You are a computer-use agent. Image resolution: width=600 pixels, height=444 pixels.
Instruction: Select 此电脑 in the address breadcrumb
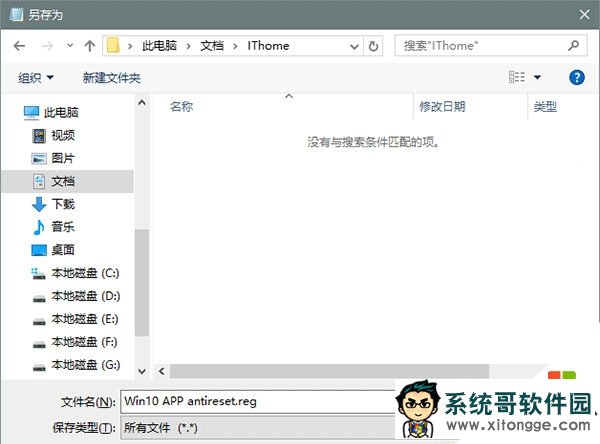[x=160, y=46]
